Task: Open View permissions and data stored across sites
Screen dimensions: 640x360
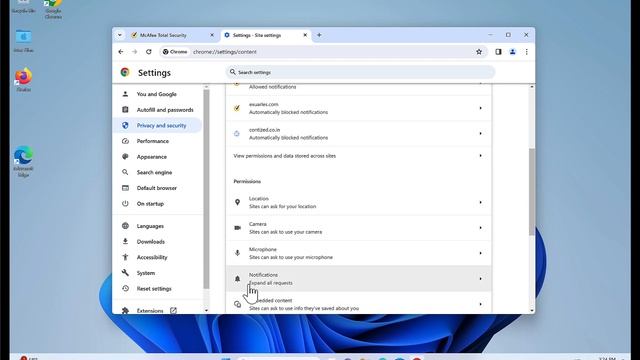Action: click(358, 156)
